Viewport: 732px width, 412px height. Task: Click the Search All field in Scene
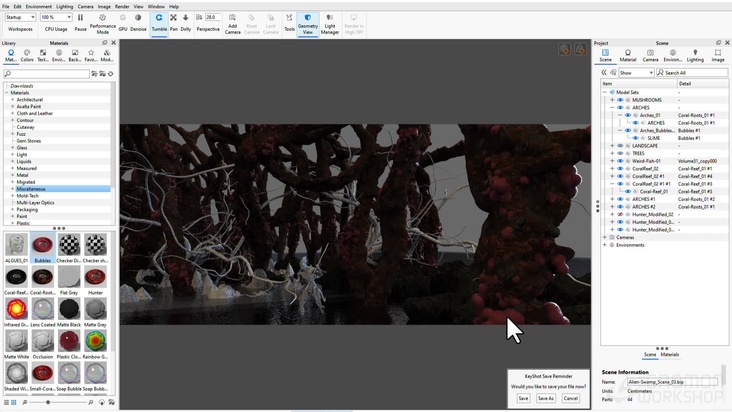point(692,73)
